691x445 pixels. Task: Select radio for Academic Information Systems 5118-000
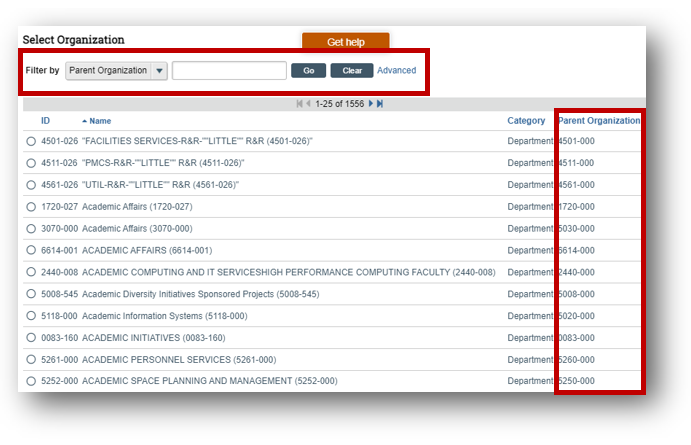(31, 316)
